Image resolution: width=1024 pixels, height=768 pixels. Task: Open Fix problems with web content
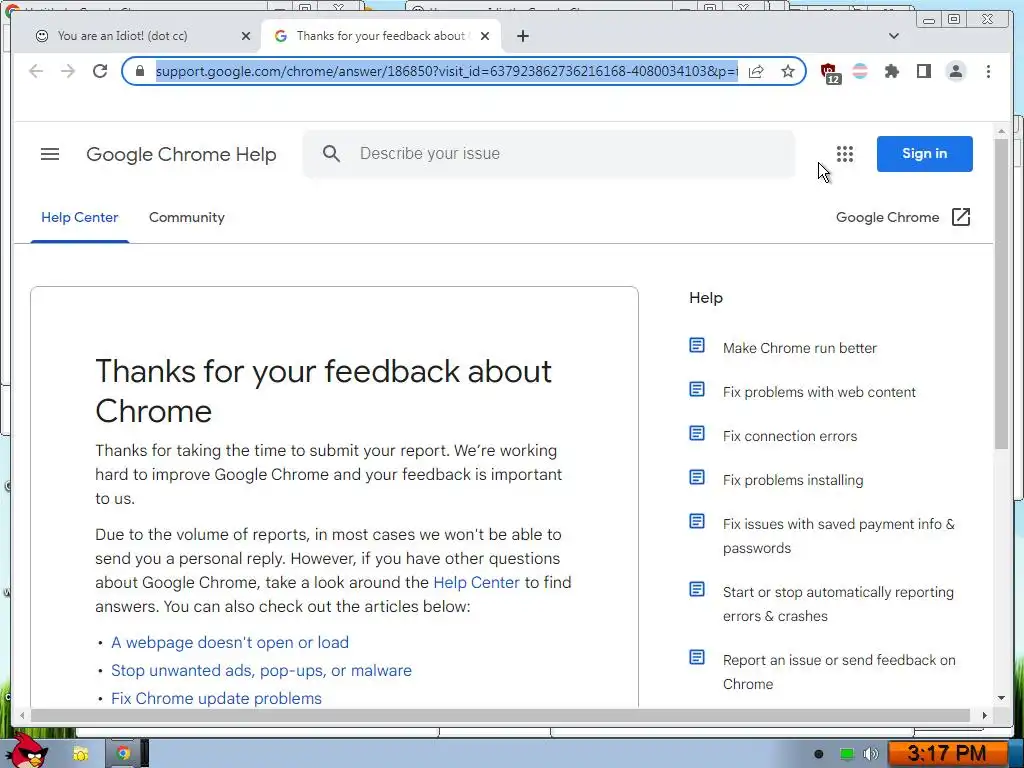tap(819, 392)
